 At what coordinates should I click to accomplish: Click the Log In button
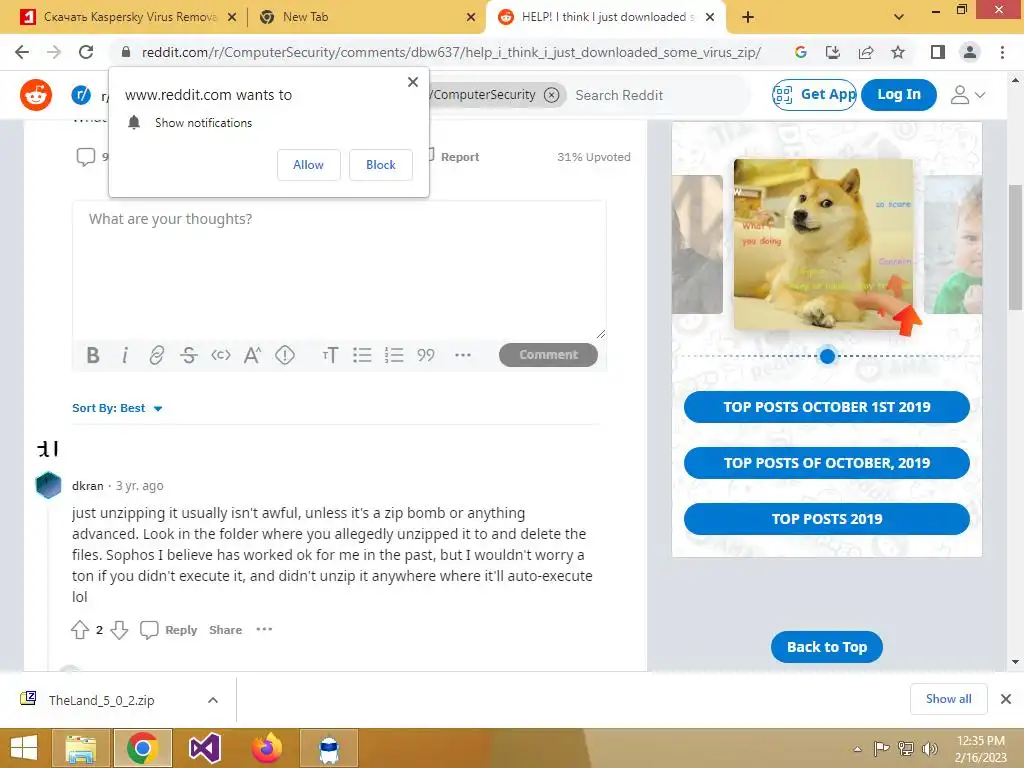(x=899, y=95)
